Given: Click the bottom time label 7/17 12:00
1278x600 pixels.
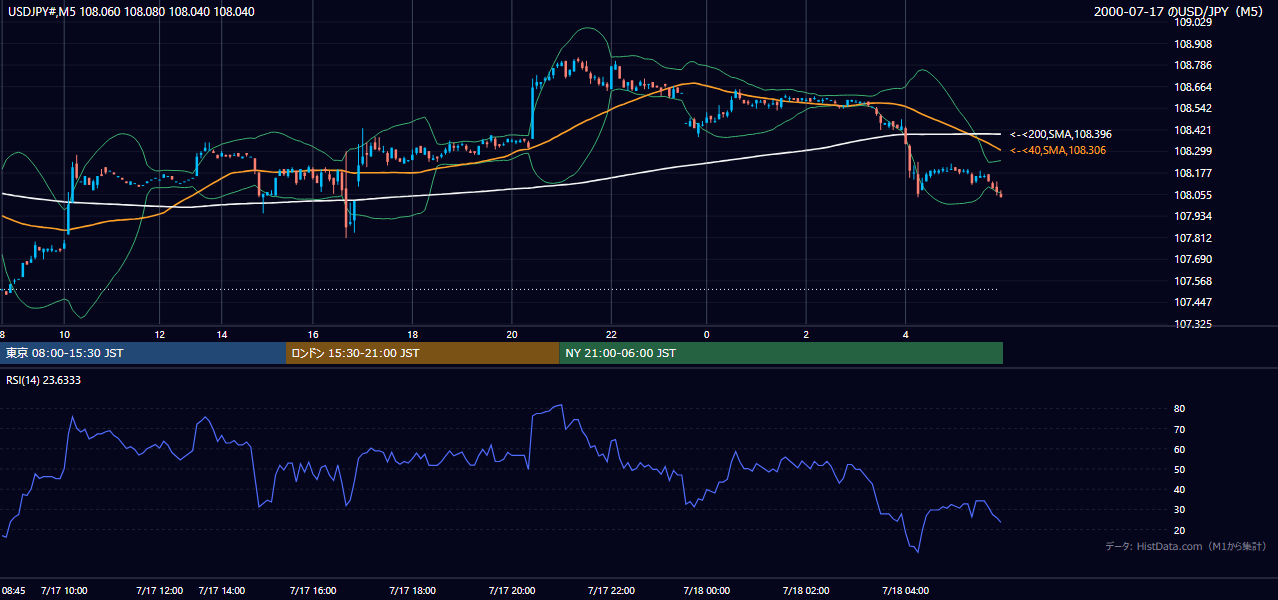Looking at the screenshot, I should coord(160,590).
